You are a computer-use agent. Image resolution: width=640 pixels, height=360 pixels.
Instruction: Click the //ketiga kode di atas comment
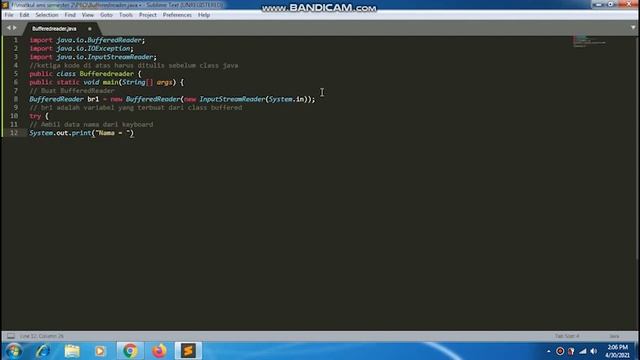(x=134, y=65)
